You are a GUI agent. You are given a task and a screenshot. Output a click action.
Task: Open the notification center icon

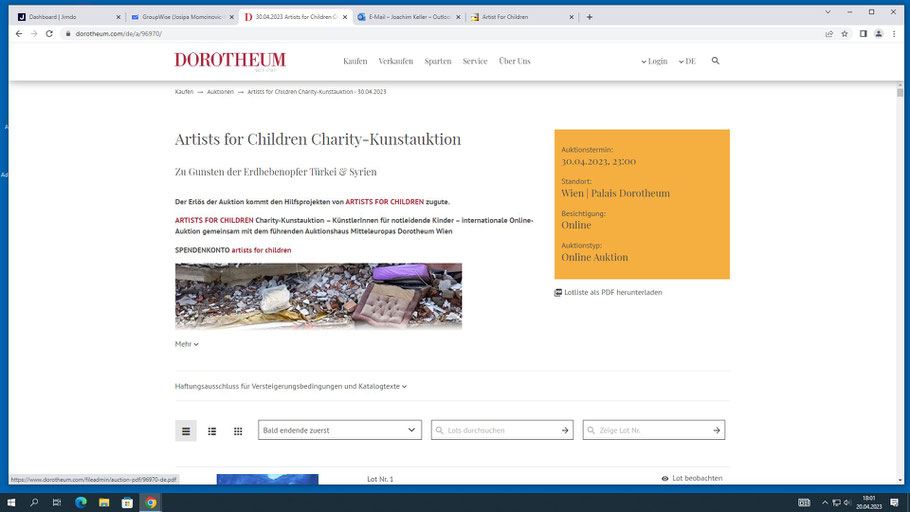(x=894, y=502)
